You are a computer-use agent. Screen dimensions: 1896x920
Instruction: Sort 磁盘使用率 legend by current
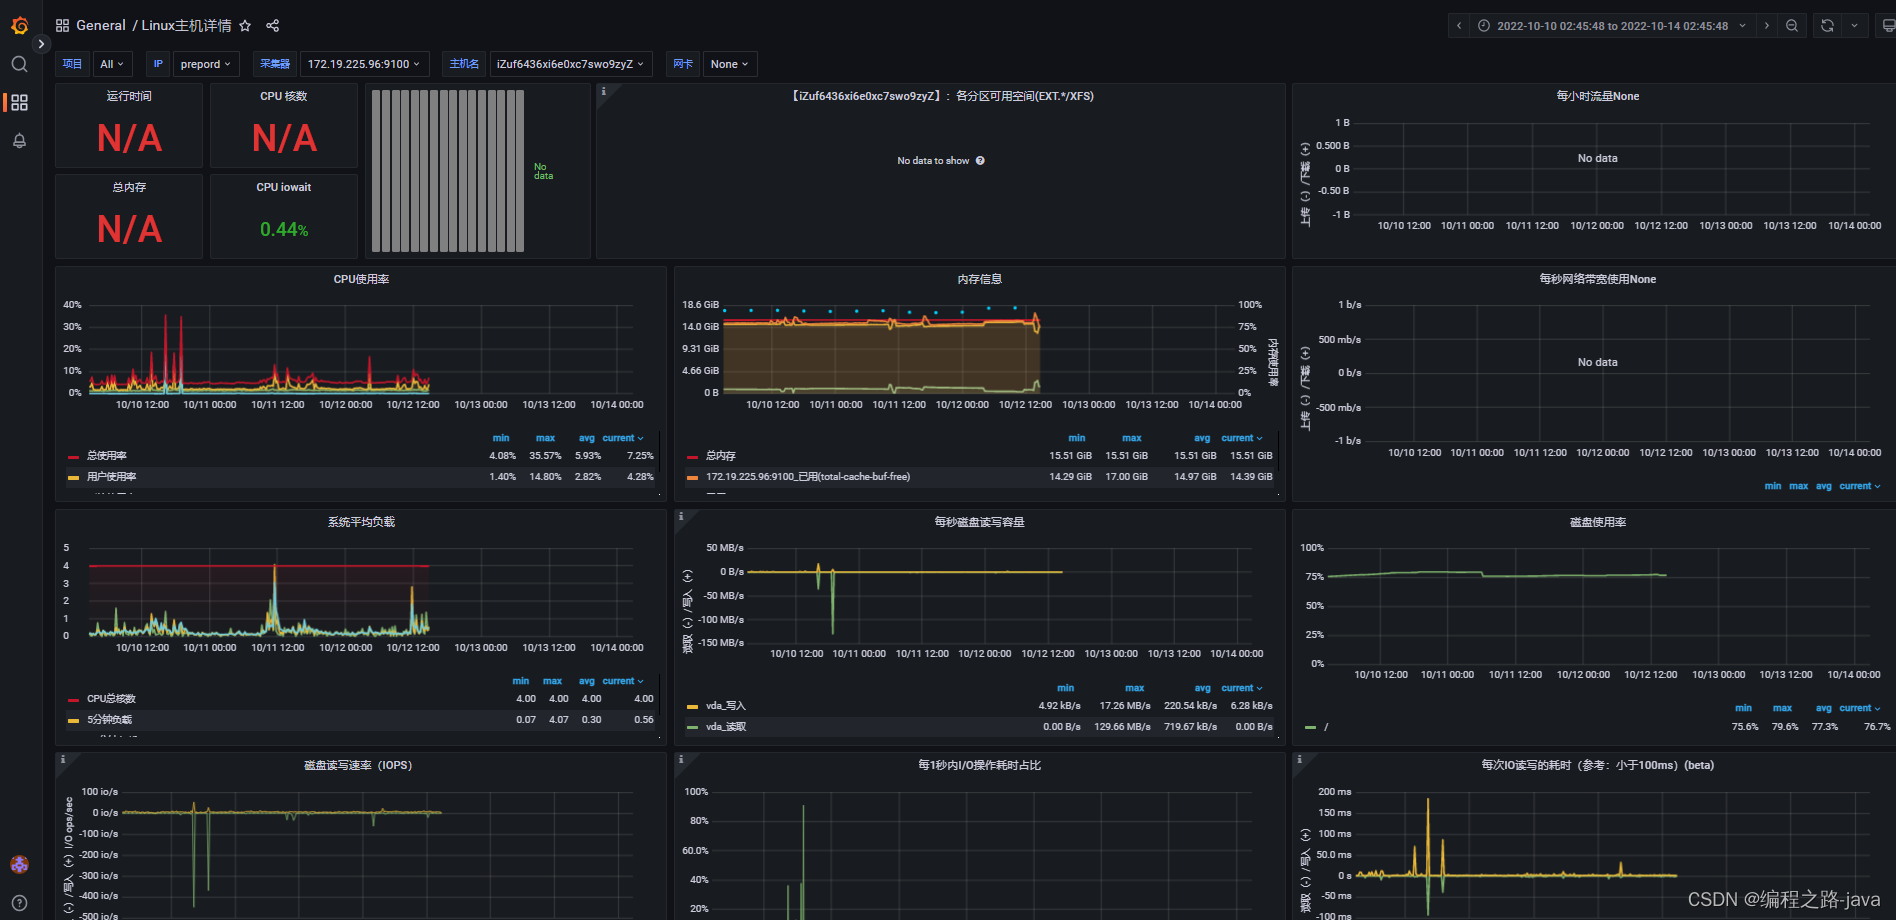(x=1859, y=708)
